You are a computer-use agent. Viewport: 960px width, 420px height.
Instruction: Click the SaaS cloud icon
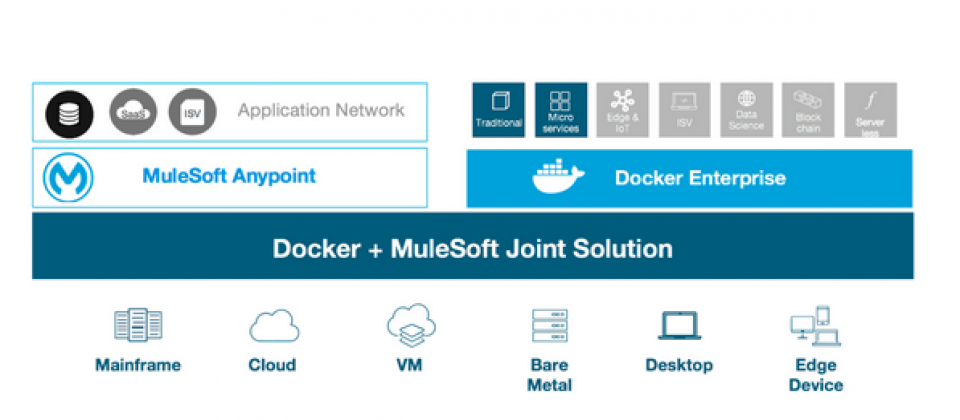click(133, 112)
